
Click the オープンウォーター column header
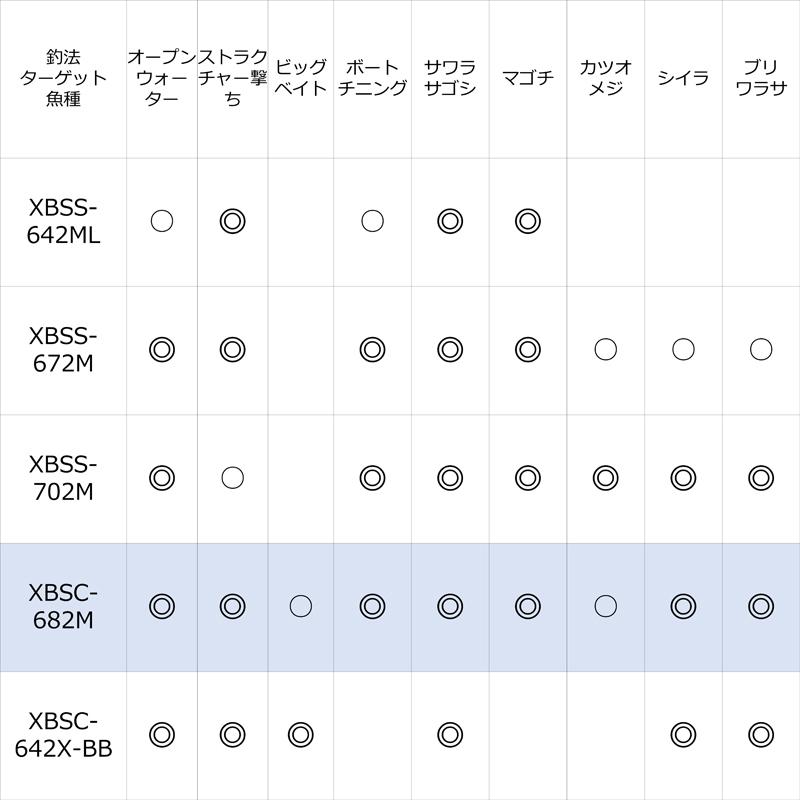click(x=162, y=78)
